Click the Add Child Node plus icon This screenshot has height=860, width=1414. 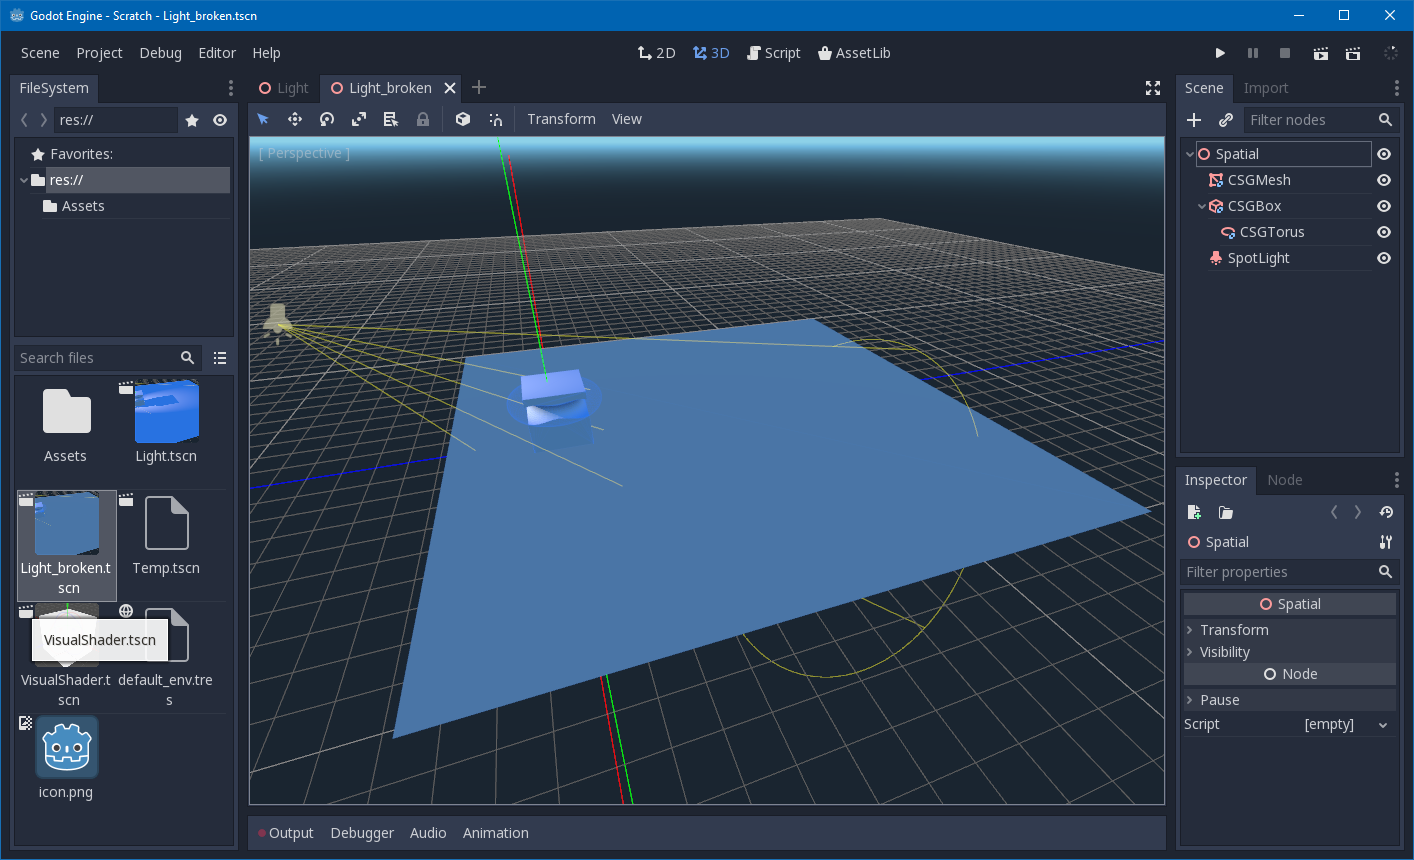[x=1194, y=119]
